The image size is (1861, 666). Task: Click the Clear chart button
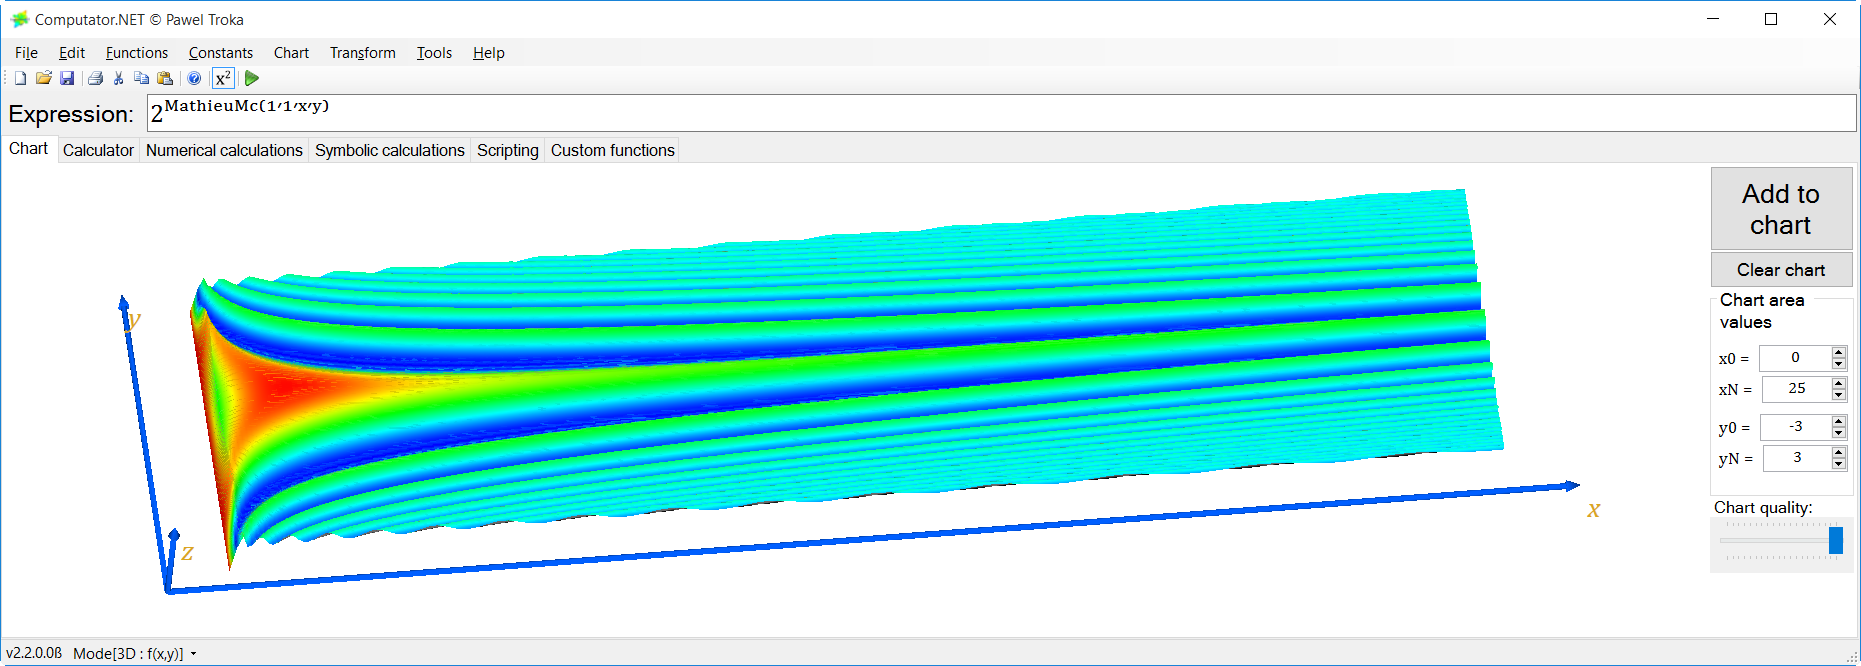(x=1781, y=270)
